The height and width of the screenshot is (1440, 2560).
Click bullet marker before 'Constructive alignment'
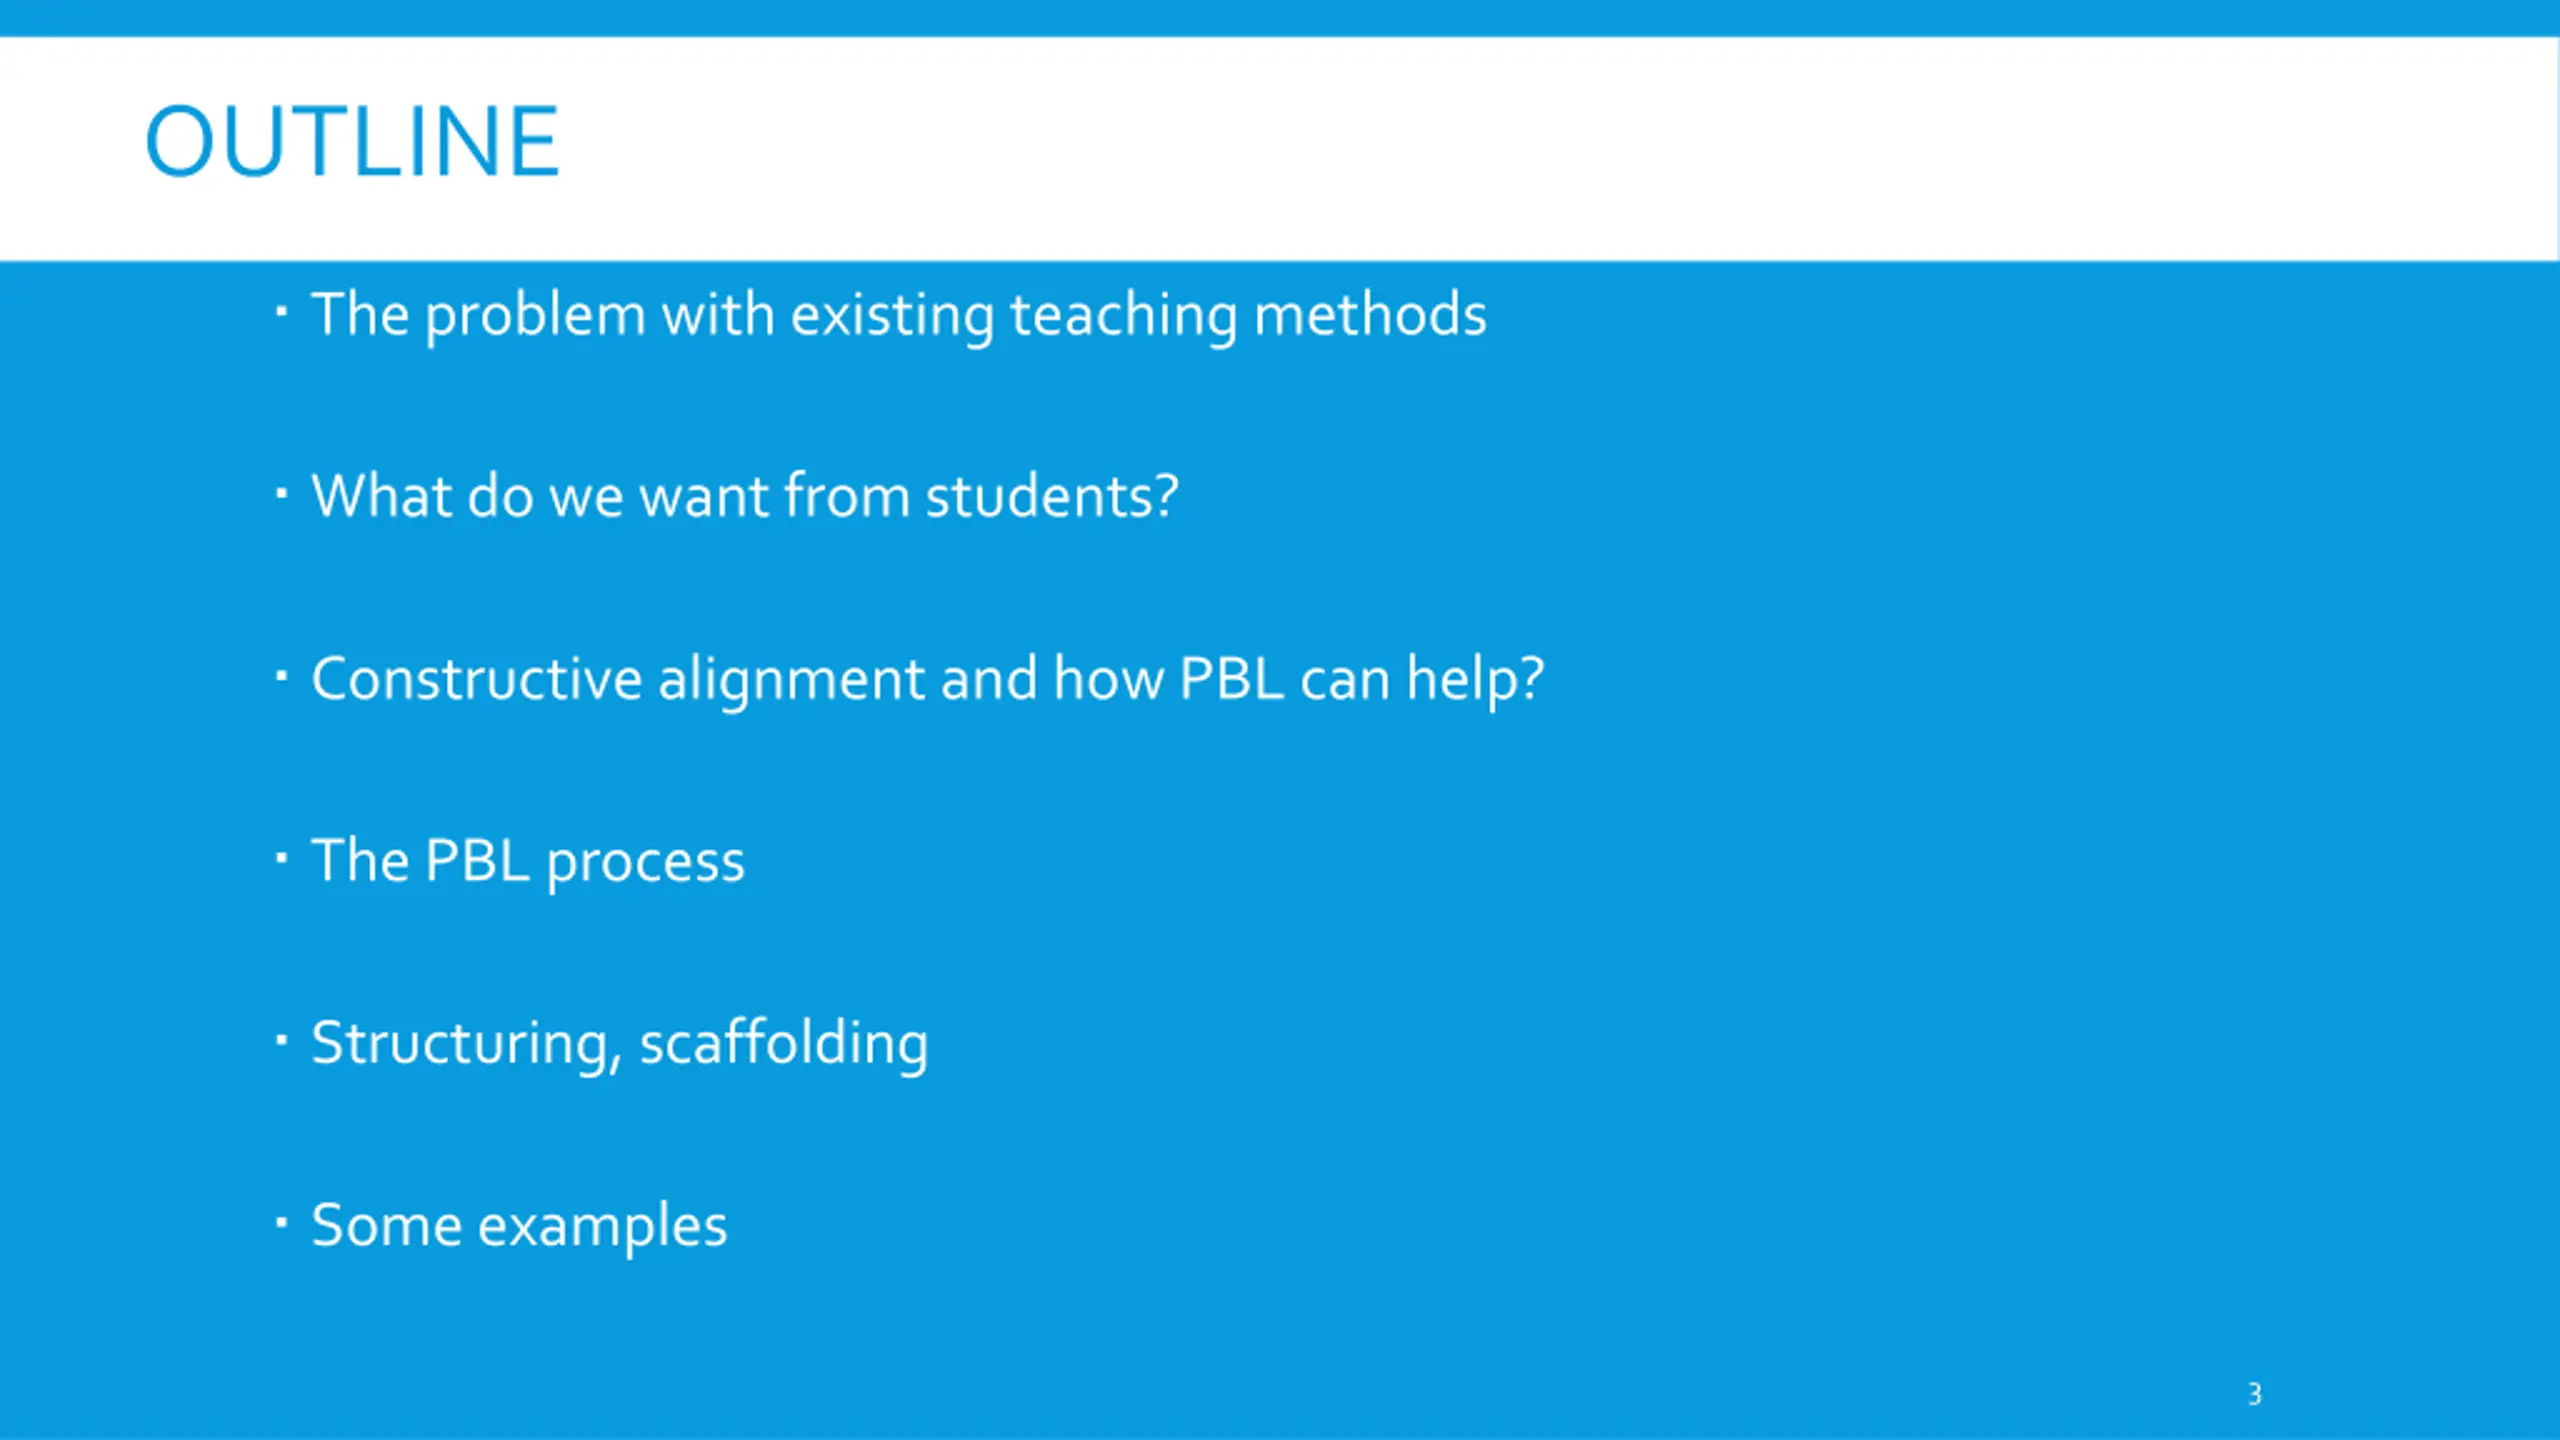tap(281, 676)
